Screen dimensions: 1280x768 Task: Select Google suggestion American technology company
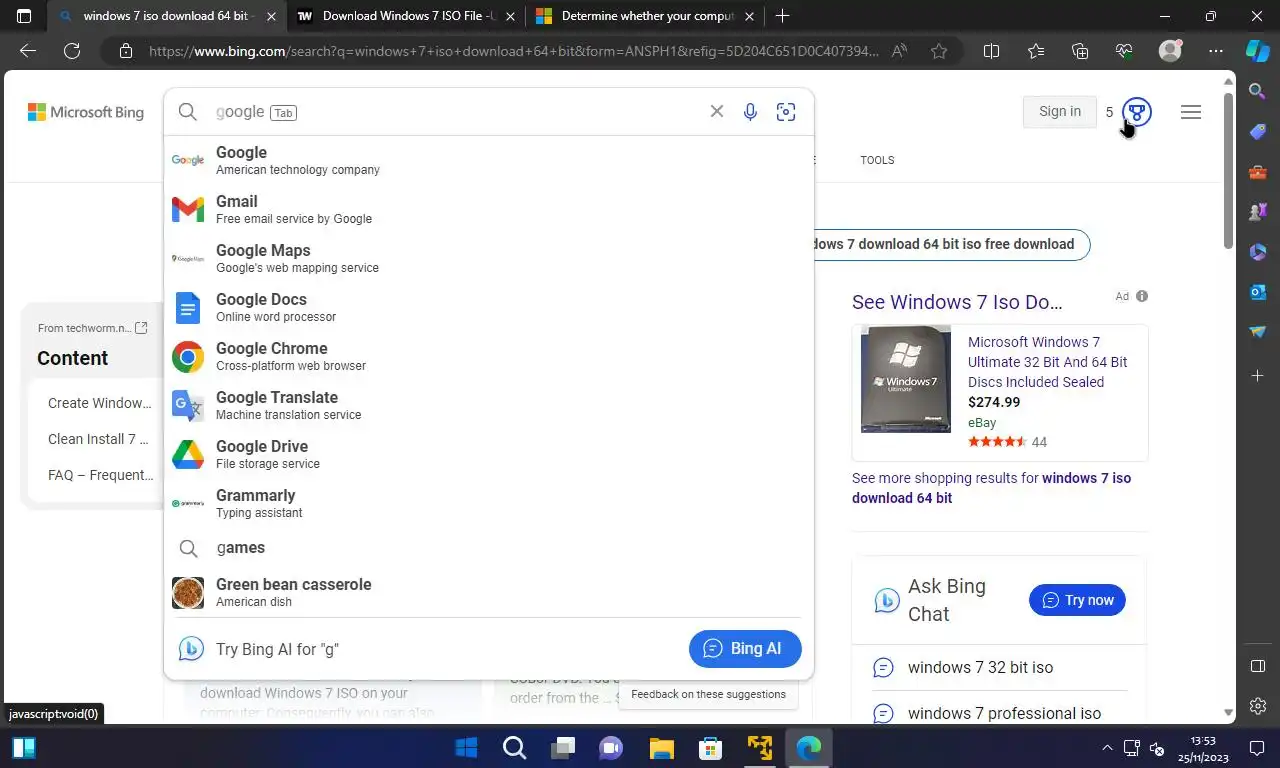click(x=488, y=160)
